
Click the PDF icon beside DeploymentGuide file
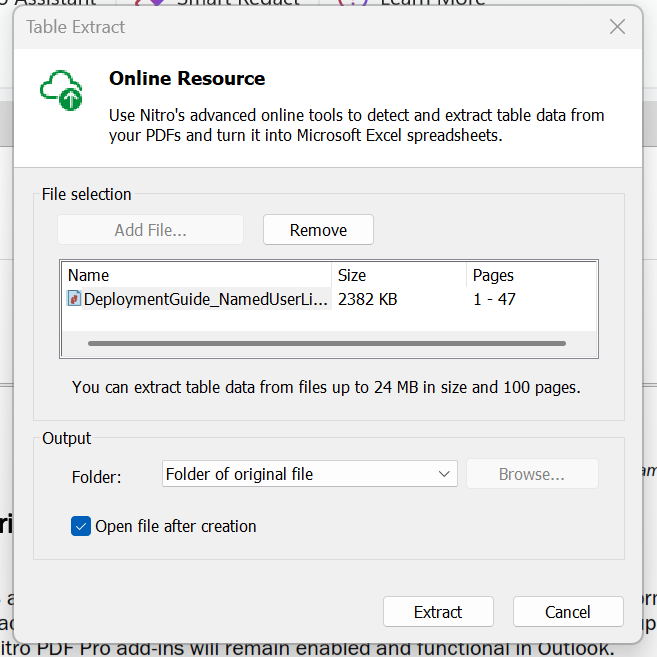(74, 298)
